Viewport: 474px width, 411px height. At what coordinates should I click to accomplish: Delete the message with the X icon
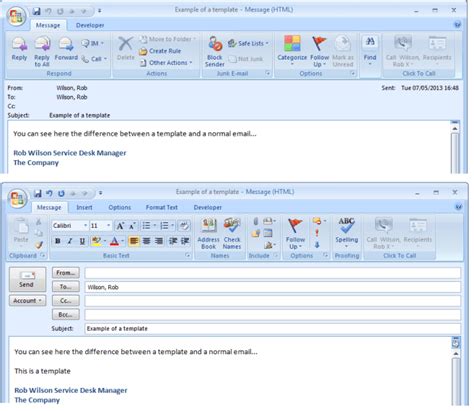(126, 49)
